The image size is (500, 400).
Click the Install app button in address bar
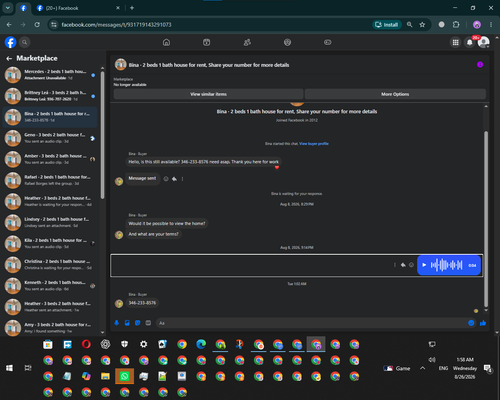[x=387, y=25]
